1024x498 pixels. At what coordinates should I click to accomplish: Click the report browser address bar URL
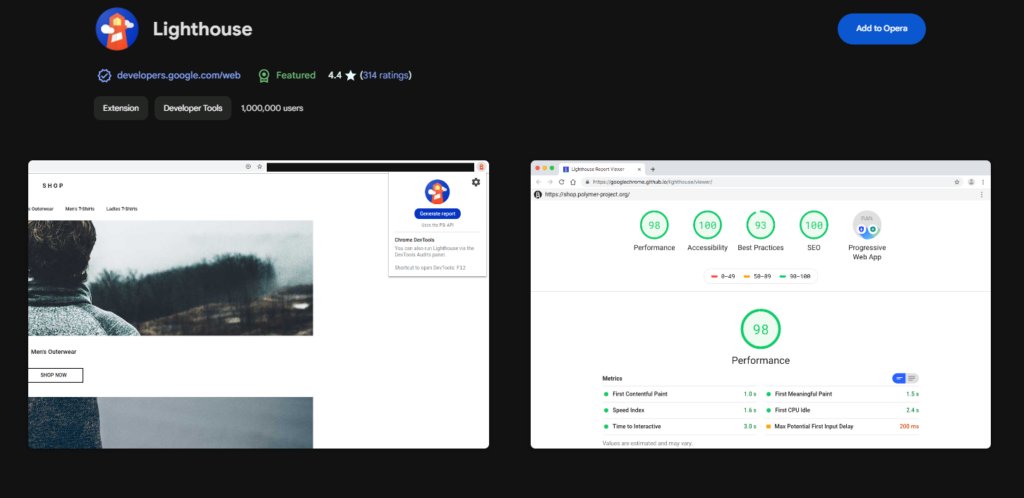pyautogui.click(x=652, y=182)
